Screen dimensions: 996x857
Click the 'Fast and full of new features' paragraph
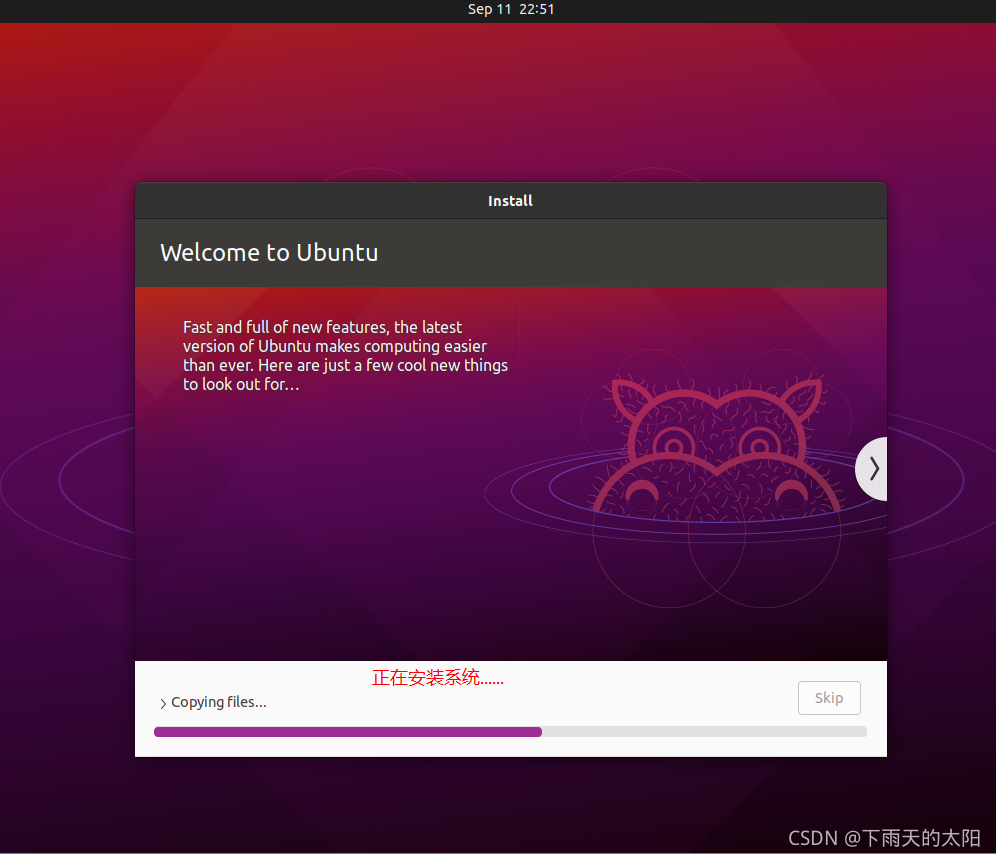(x=345, y=356)
